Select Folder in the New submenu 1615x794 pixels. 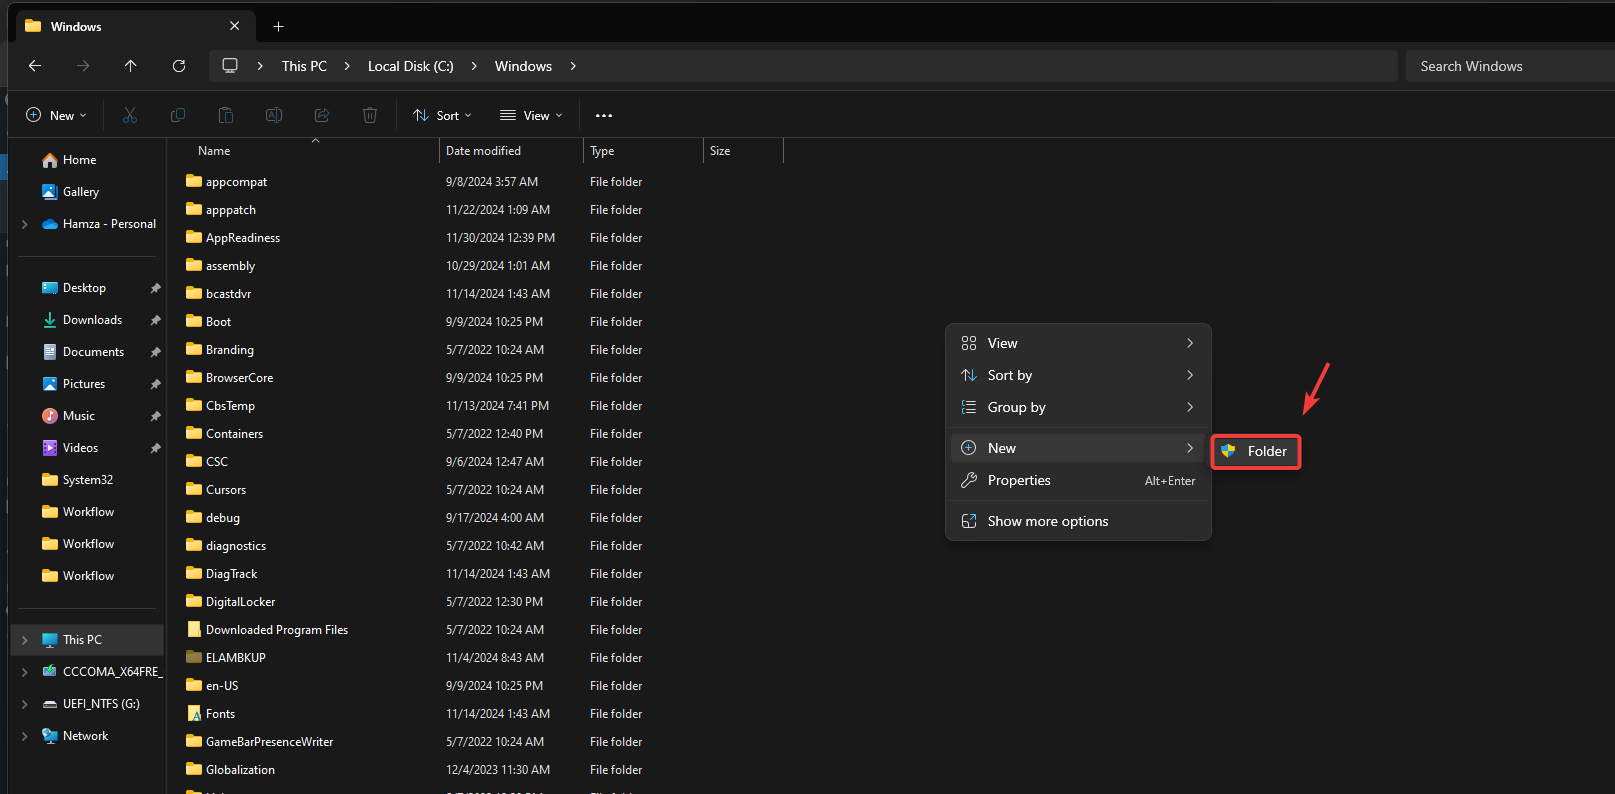tap(1256, 452)
